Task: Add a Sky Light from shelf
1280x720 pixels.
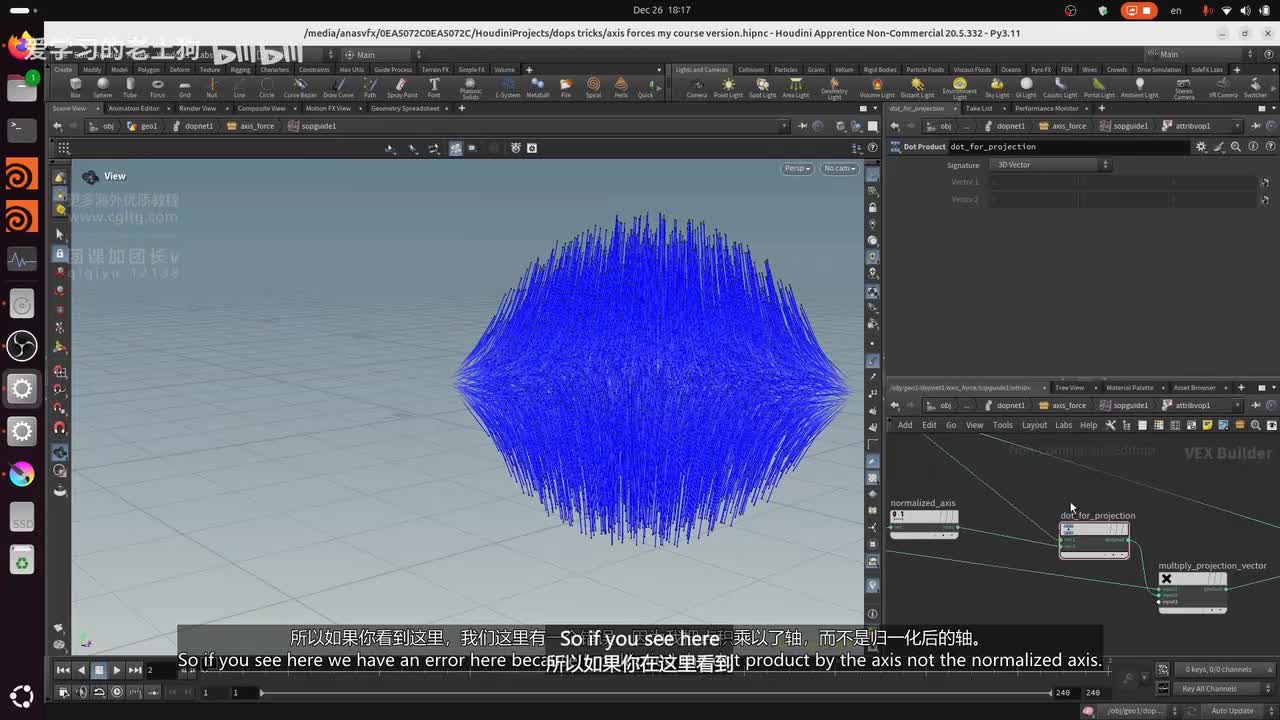Action: [997, 86]
